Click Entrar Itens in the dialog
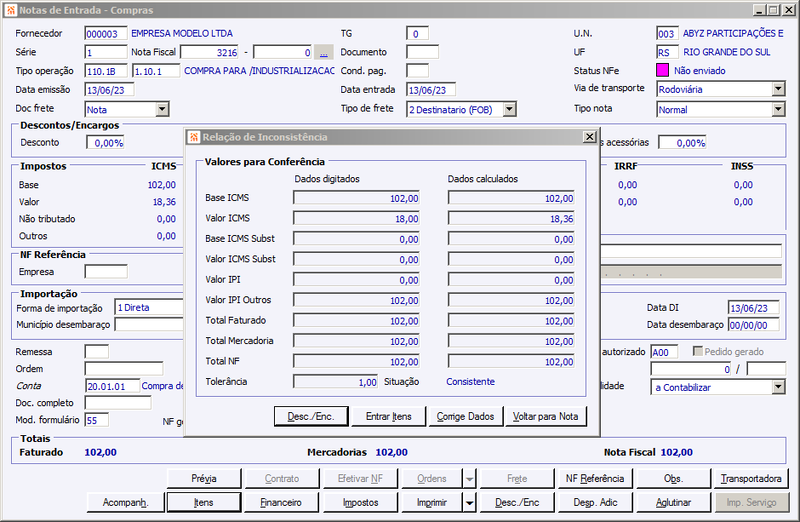 388,416
